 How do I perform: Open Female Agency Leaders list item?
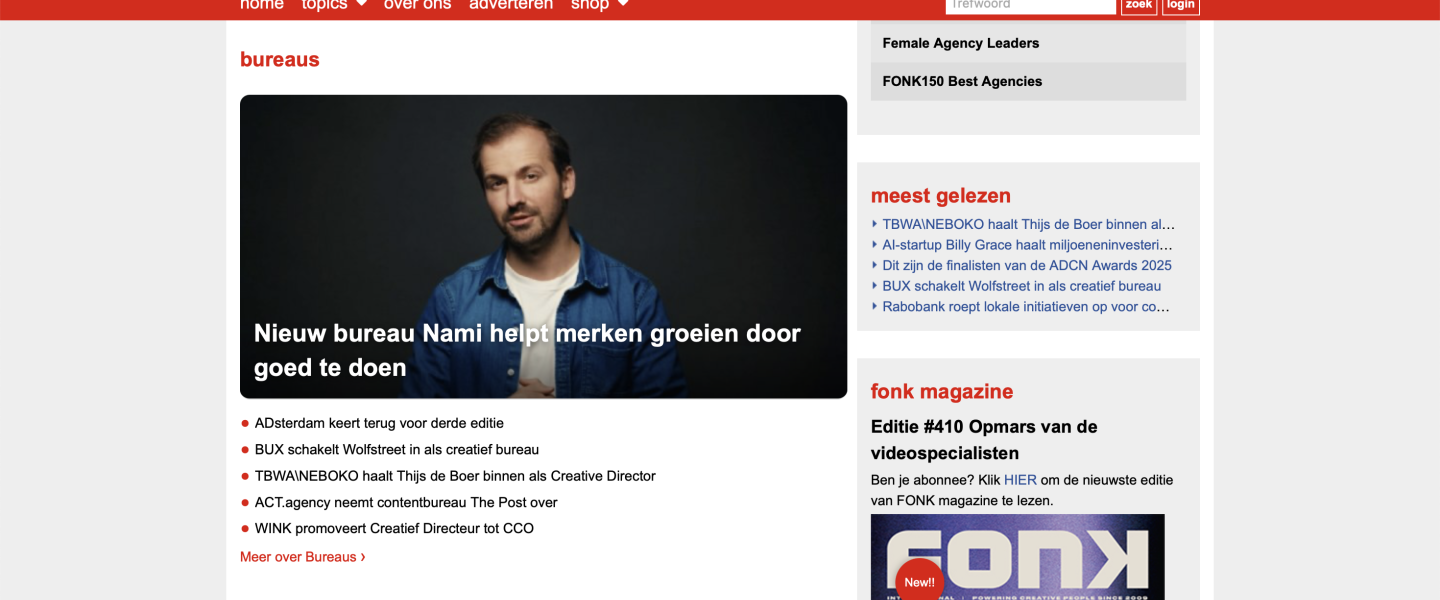[x=1028, y=43]
